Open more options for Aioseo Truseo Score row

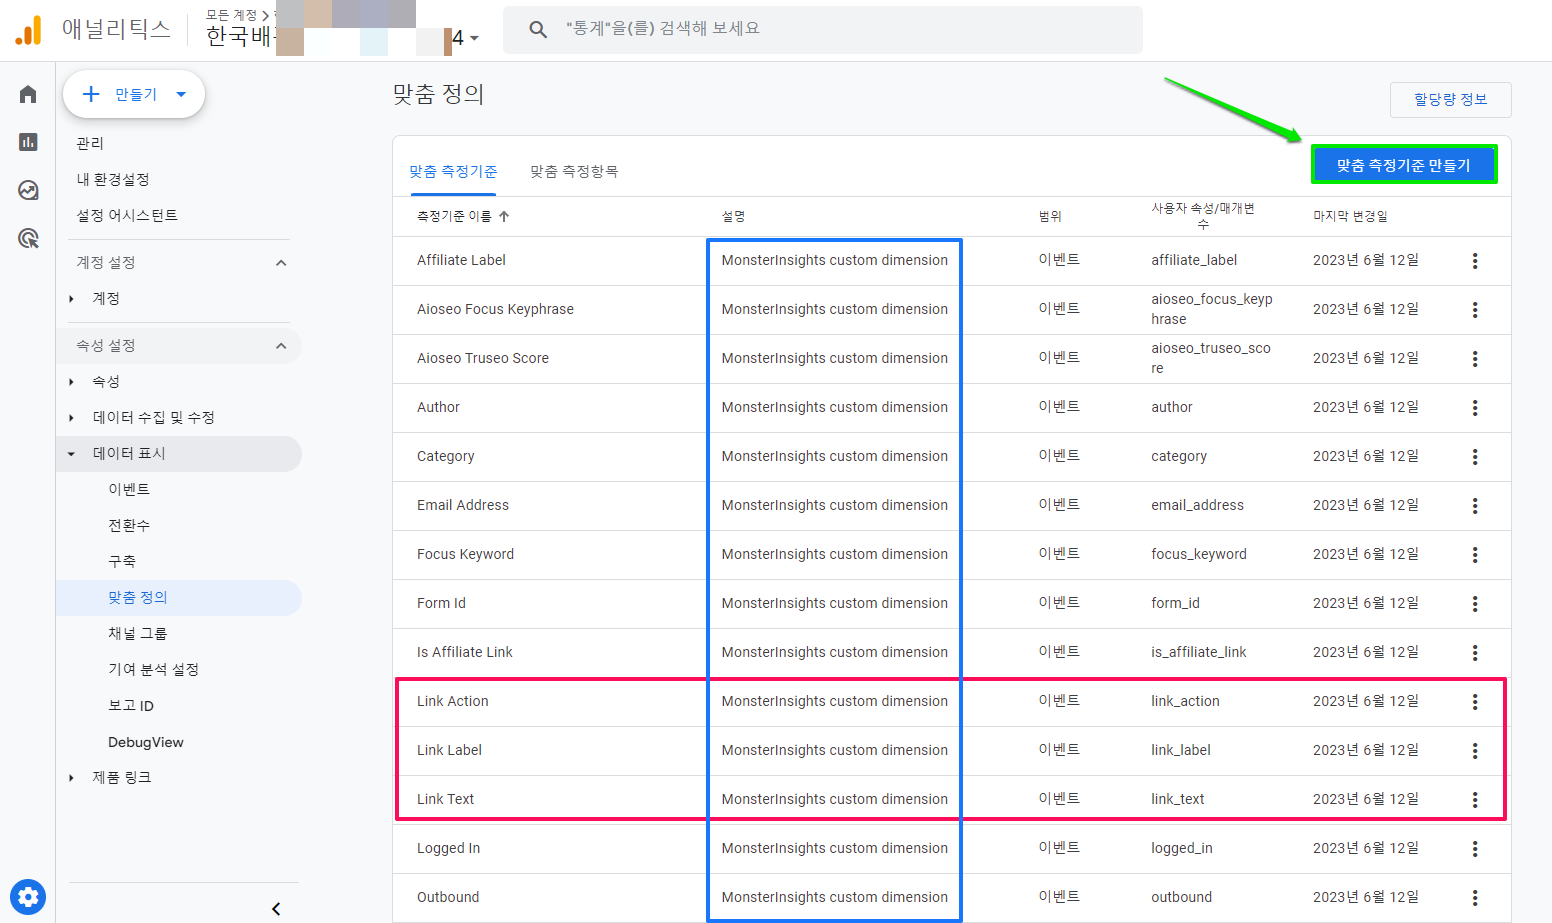pos(1475,359)
